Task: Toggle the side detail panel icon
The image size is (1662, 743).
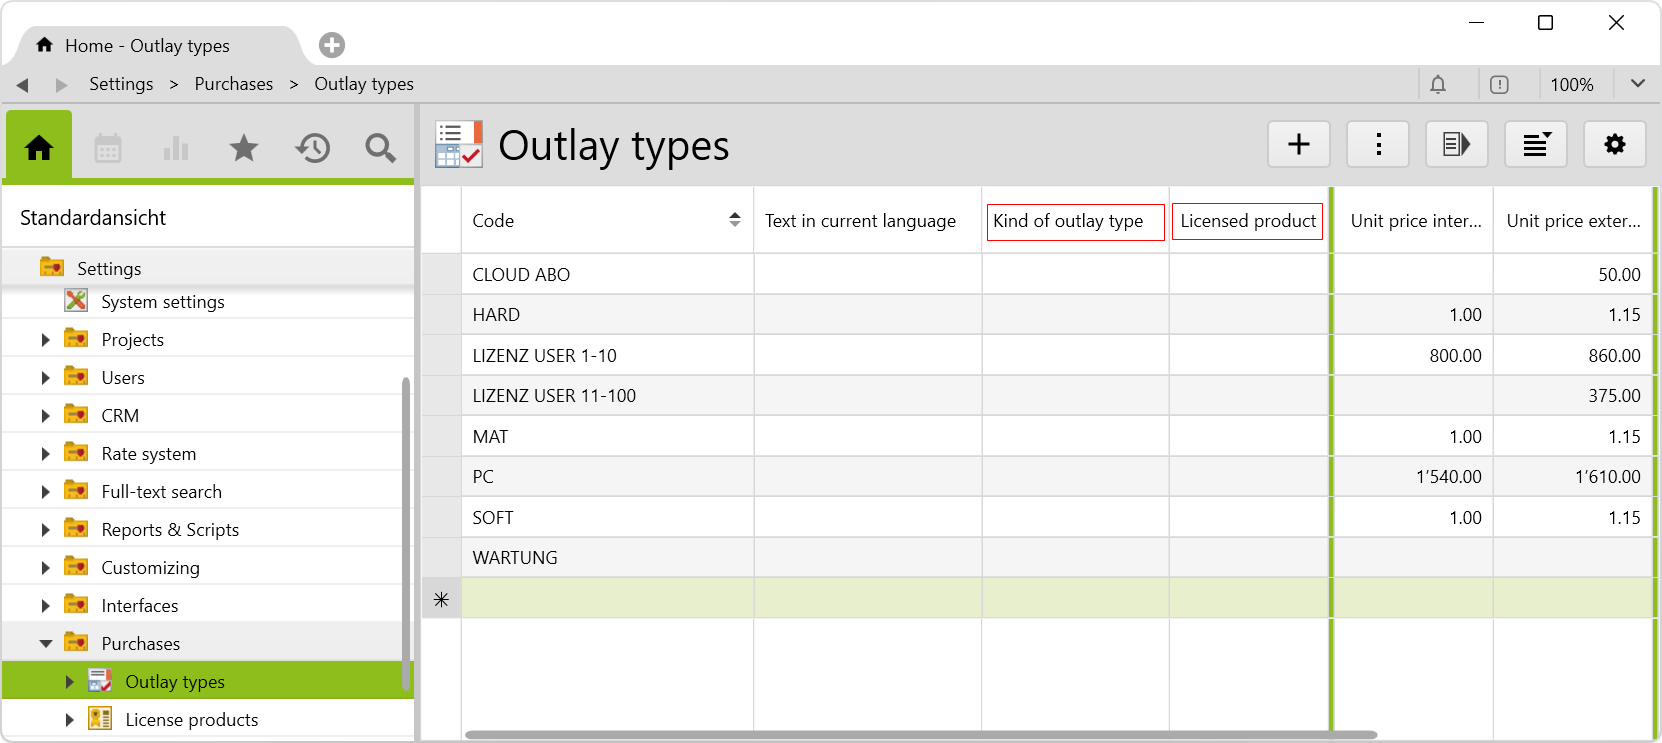Action: tap(1456, 145)
